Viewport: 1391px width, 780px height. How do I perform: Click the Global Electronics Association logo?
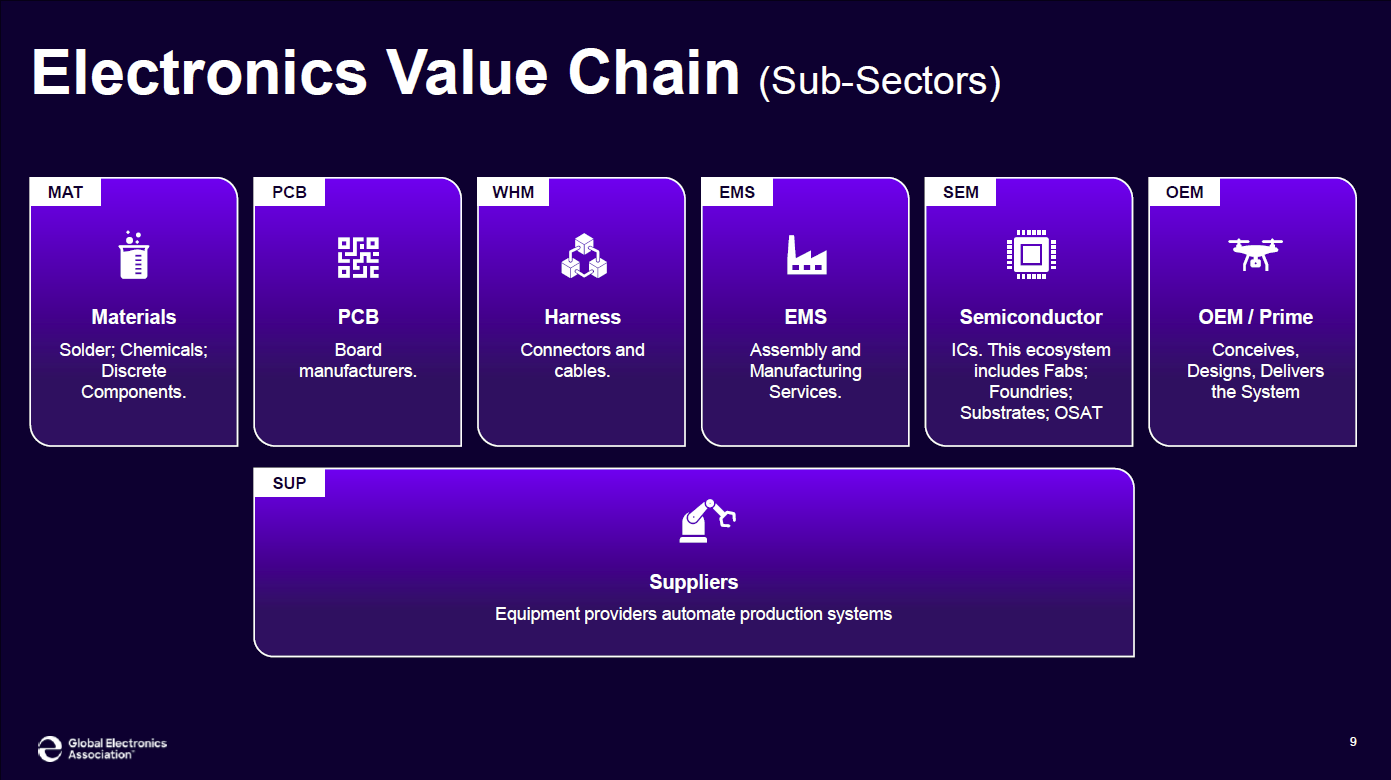pyautogui.click(x=102, y=748)
